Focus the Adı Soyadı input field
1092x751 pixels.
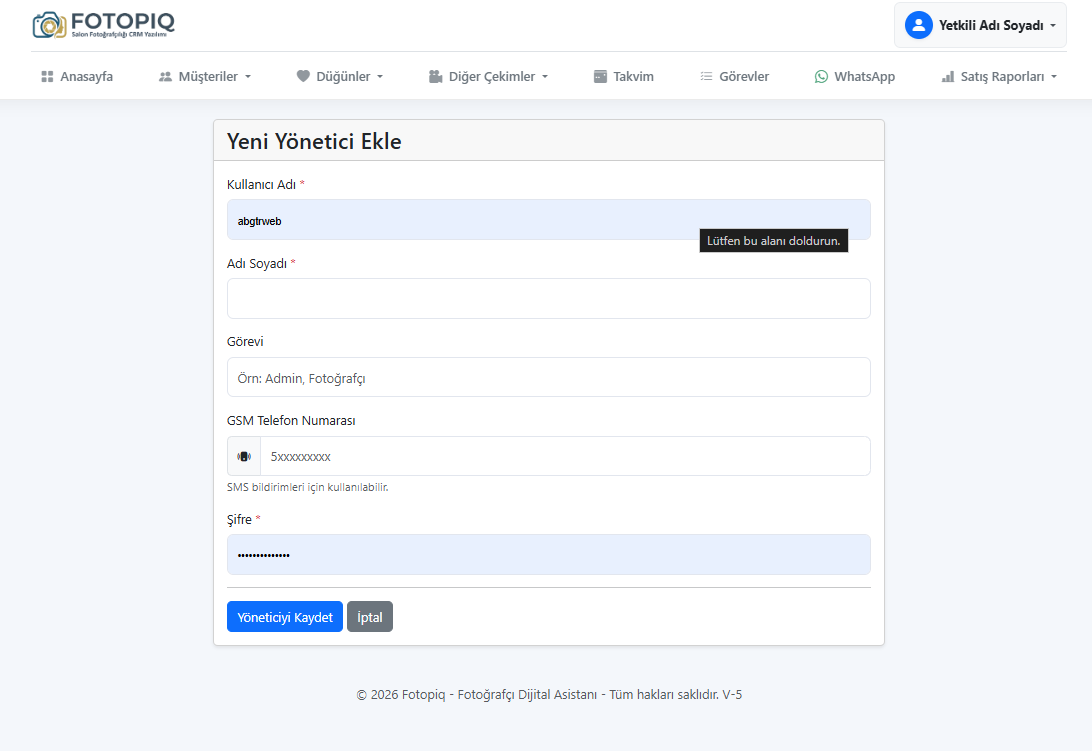(x=548, y=298)
